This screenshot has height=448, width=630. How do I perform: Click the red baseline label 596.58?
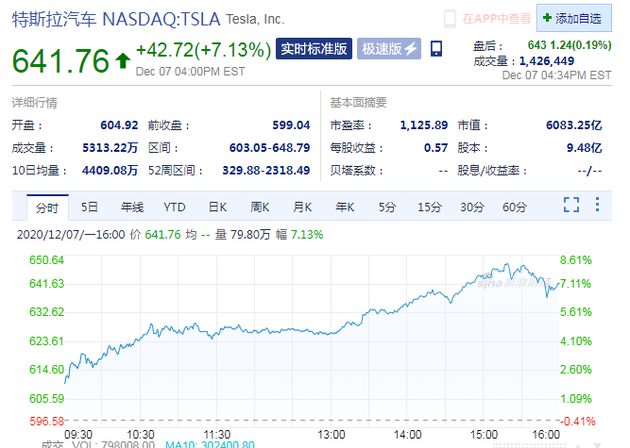click(47, 421)
